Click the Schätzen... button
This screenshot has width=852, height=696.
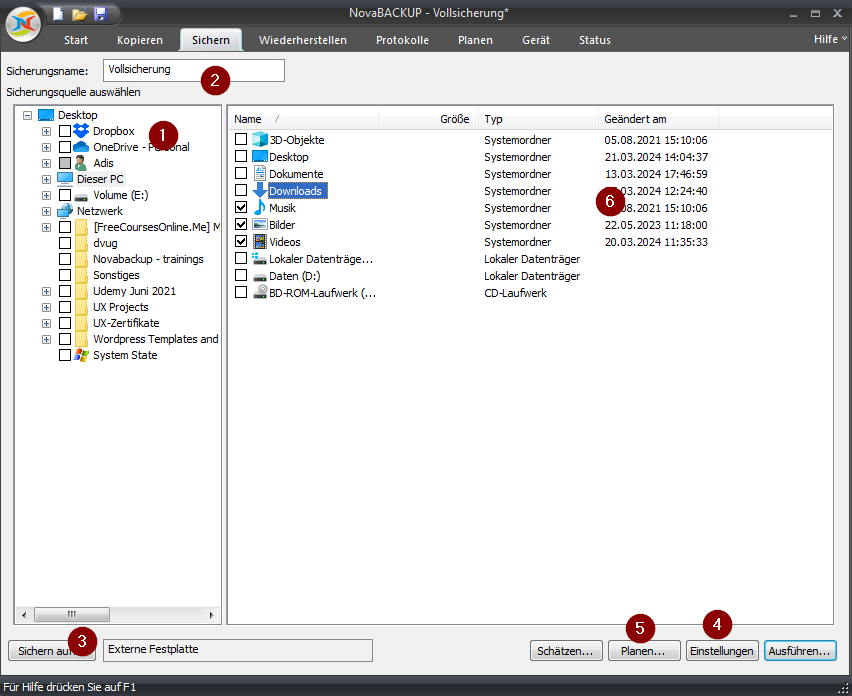tap(566, 651)
